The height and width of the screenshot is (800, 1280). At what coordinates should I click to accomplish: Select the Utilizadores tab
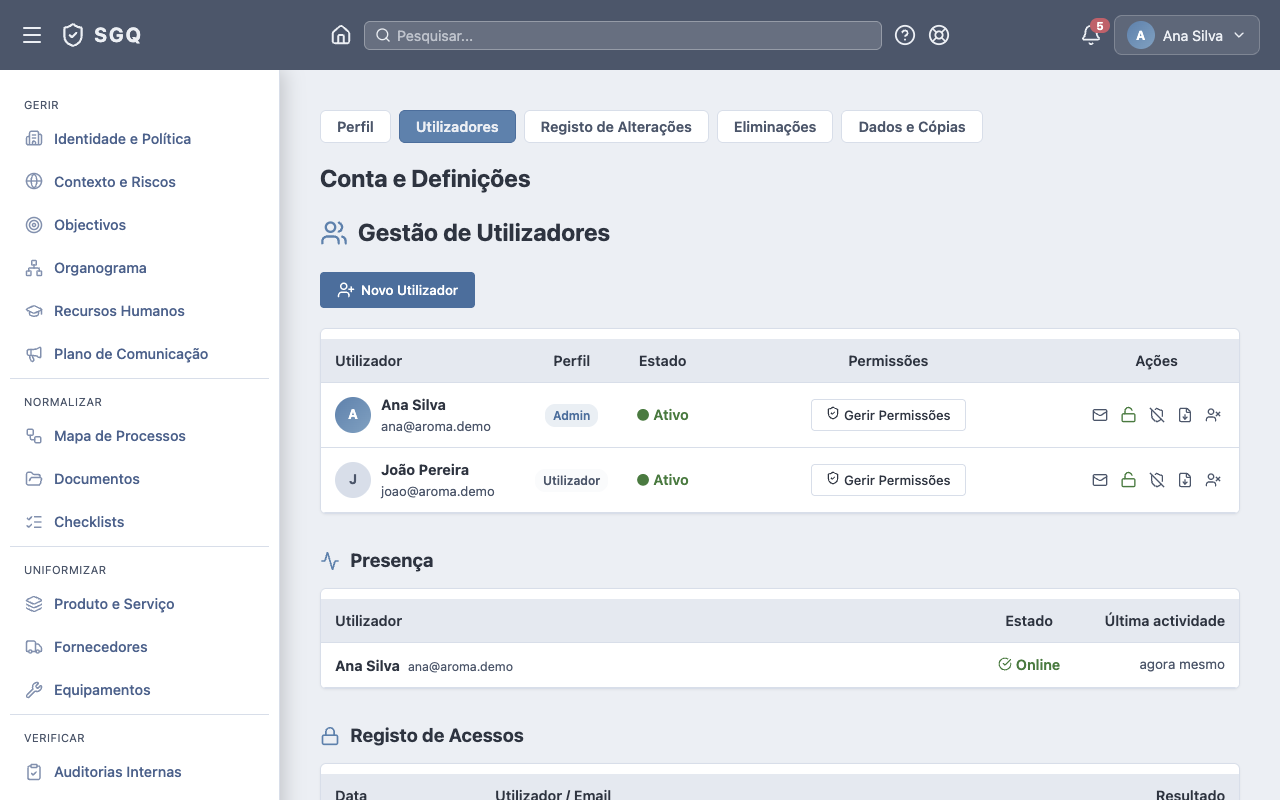coord(457,127)
